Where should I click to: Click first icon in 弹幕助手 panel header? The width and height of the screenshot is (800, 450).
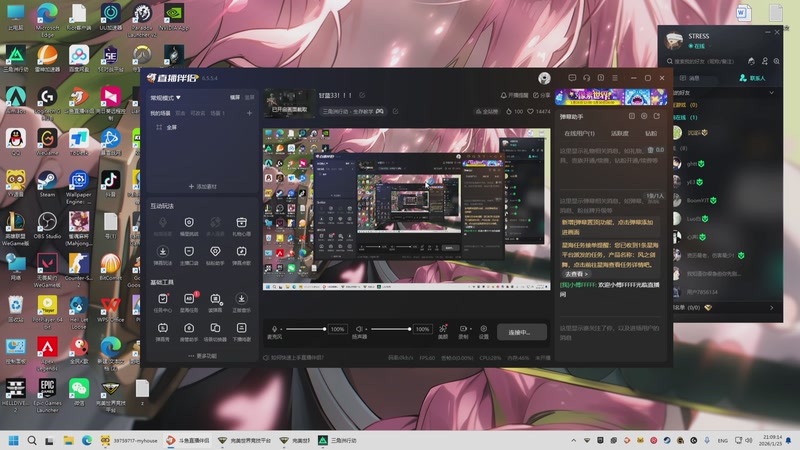tap(632, 116)
